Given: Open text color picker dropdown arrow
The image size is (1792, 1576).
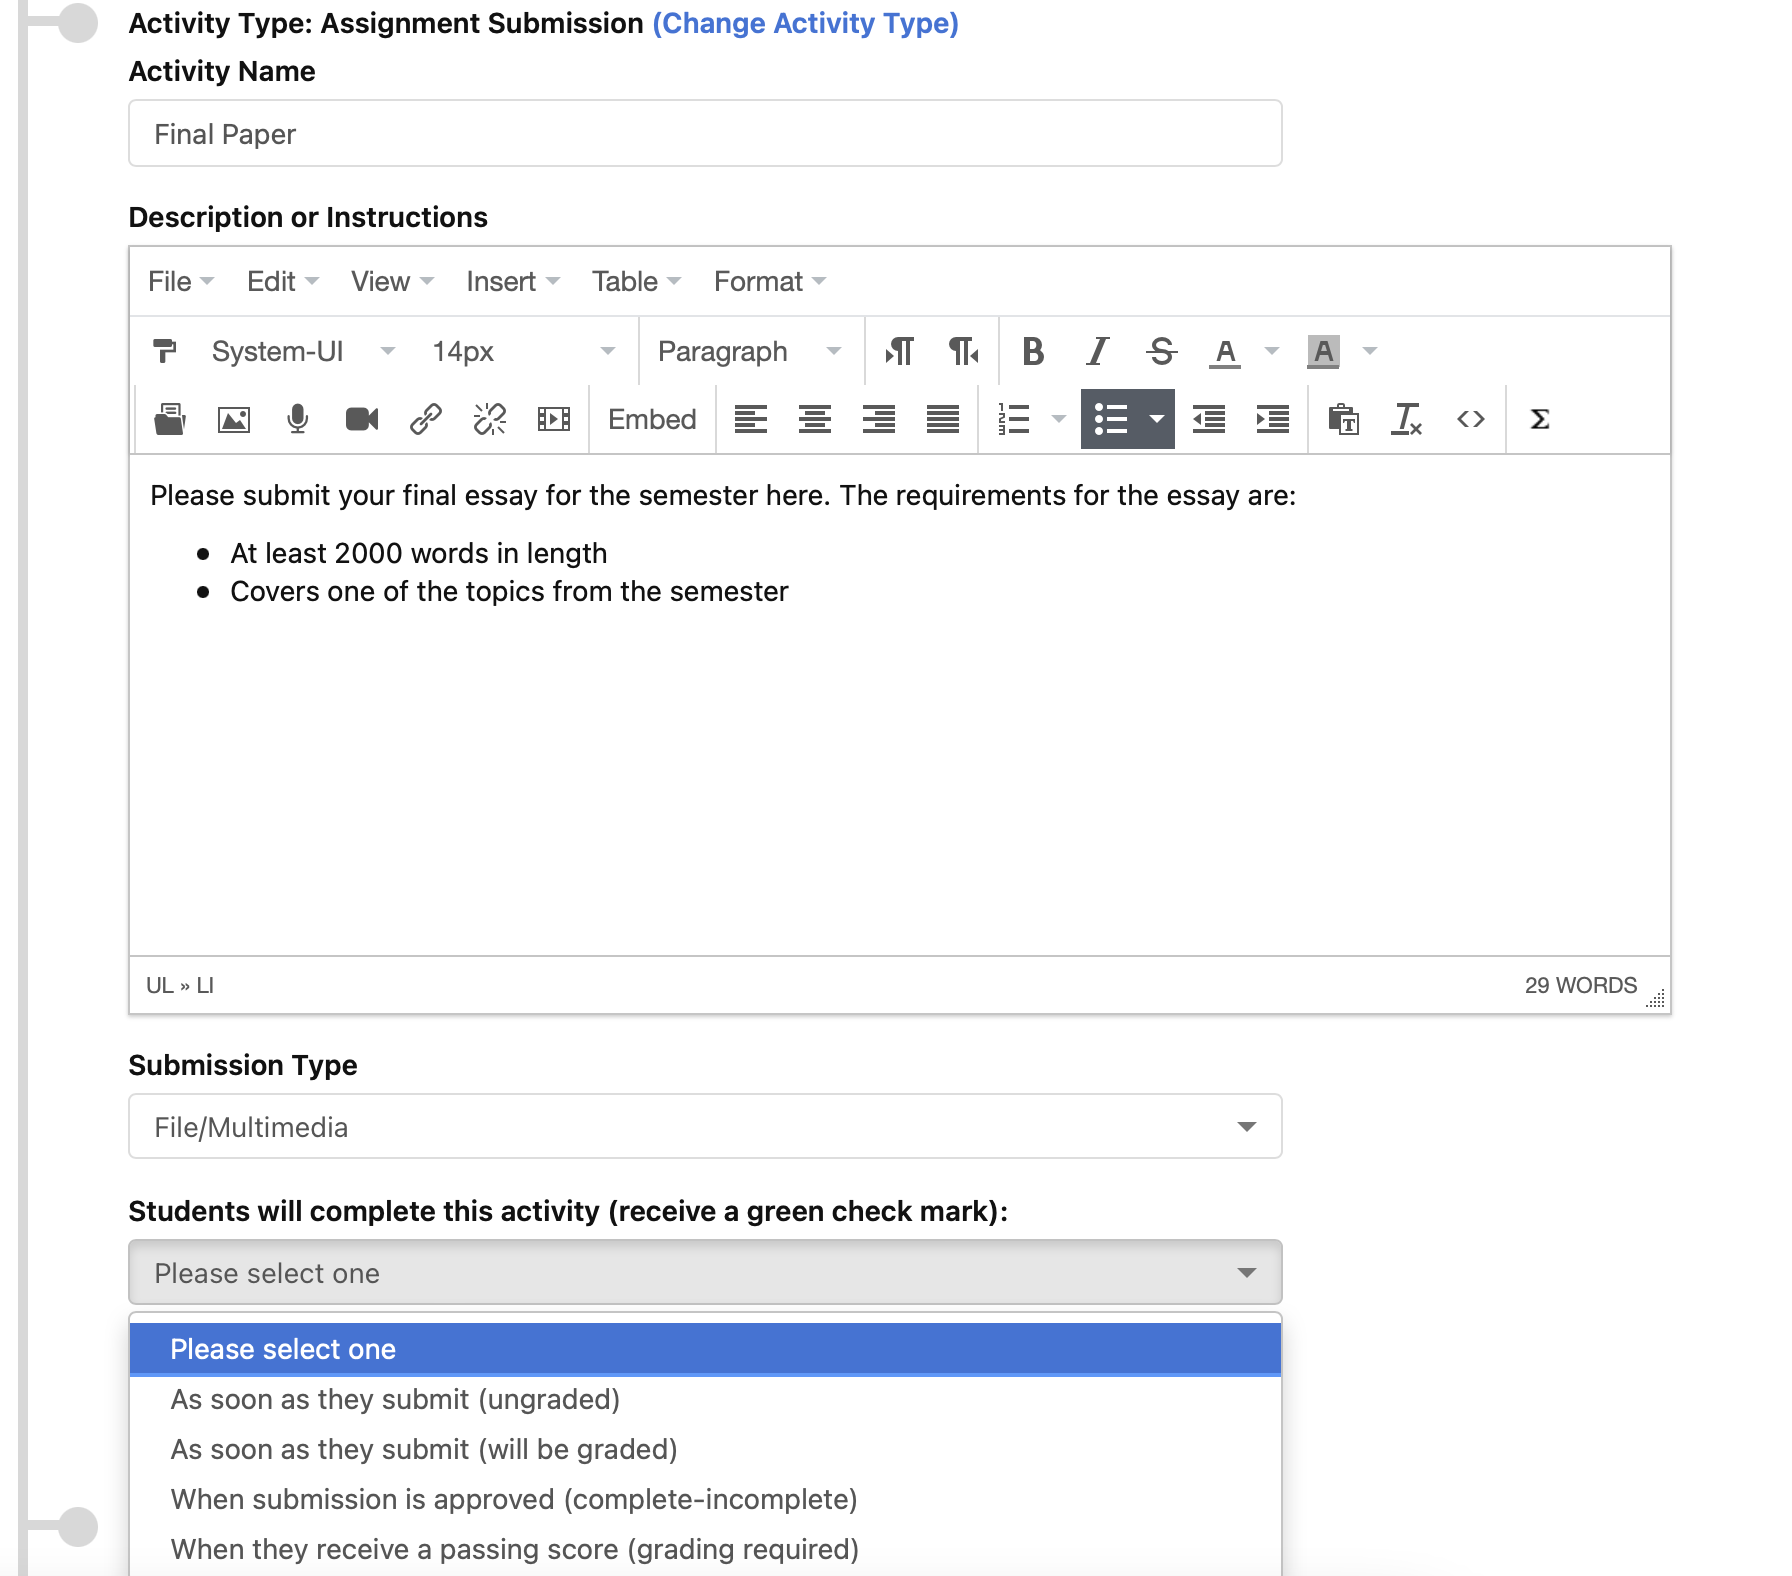Looking at the screenshot, I should [x=1272, y=351].
